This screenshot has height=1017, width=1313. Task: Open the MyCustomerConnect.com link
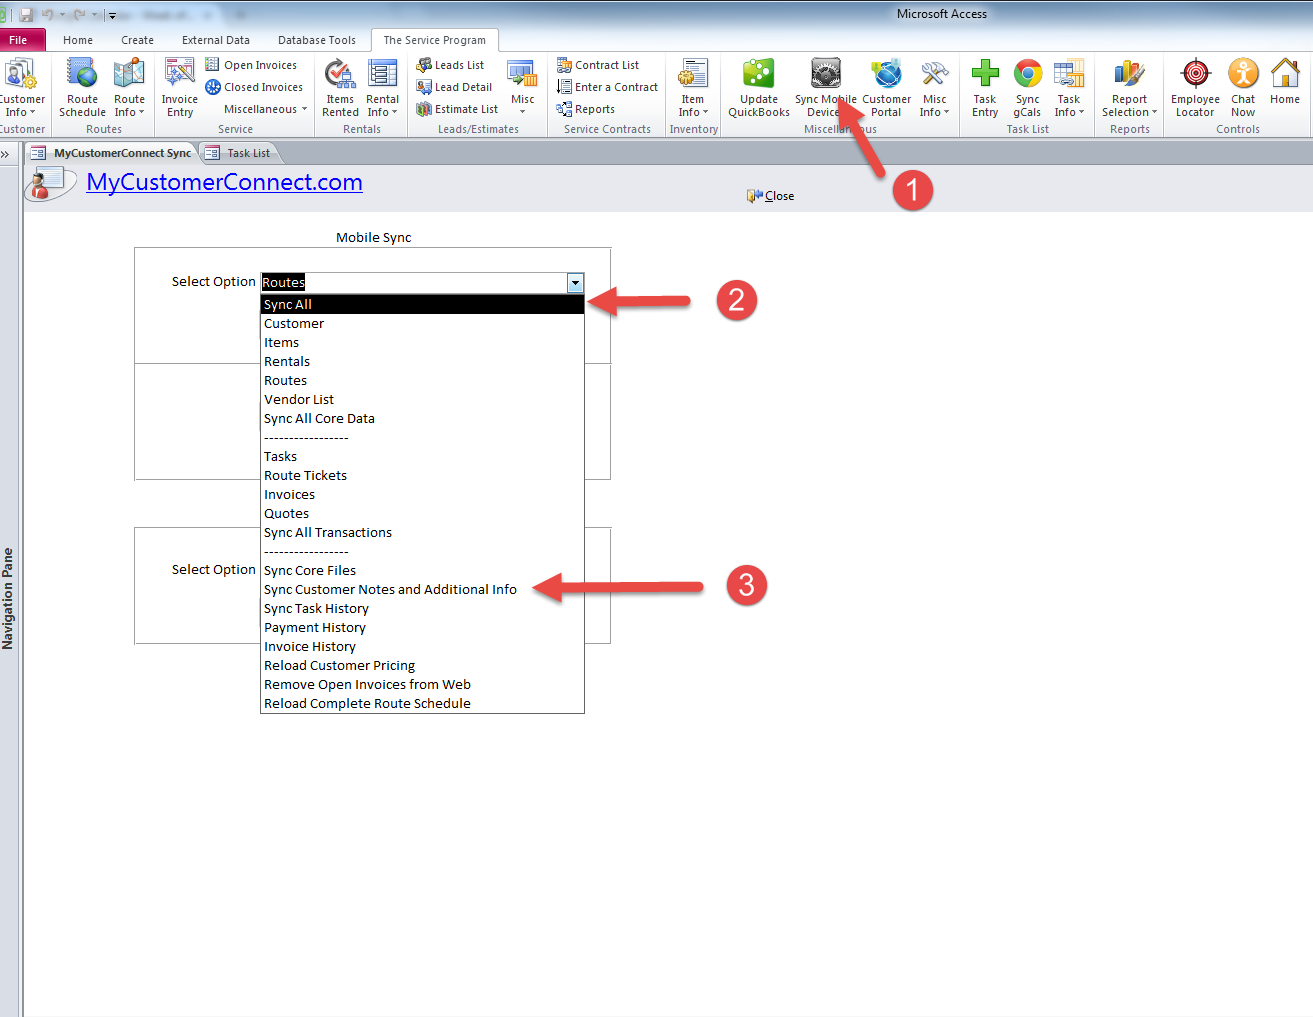pos(224,182)
